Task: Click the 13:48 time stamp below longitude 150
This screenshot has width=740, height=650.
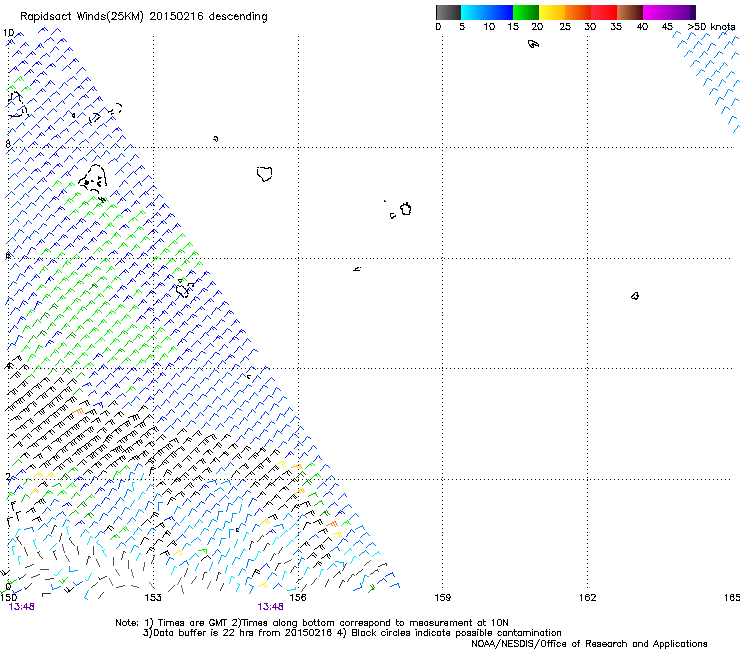Action: pos(22,607)
